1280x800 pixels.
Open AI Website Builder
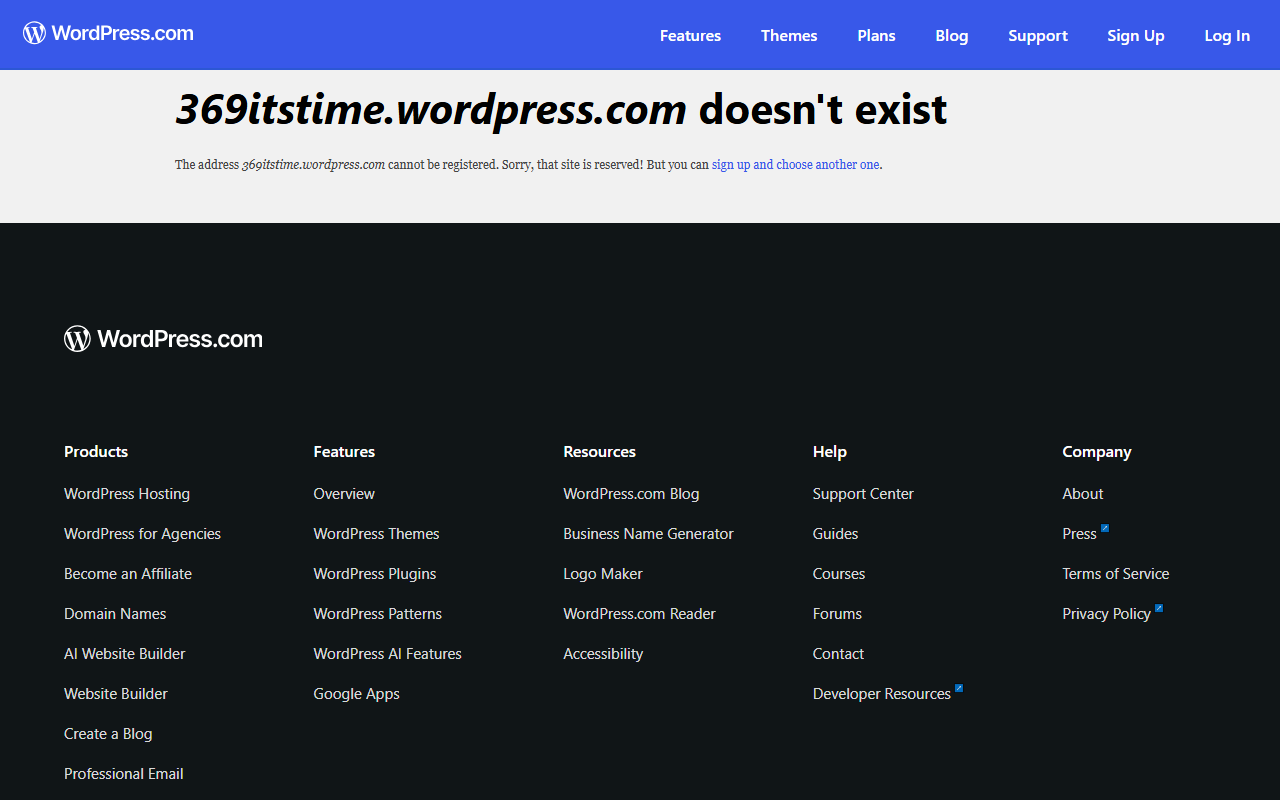point(125,654)
